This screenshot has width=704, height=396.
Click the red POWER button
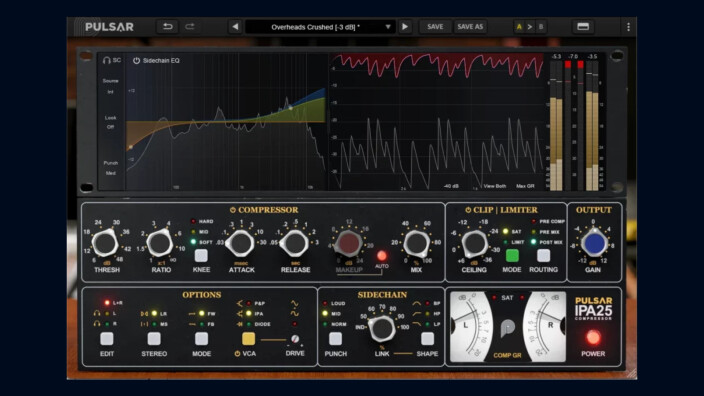[593, 338]
